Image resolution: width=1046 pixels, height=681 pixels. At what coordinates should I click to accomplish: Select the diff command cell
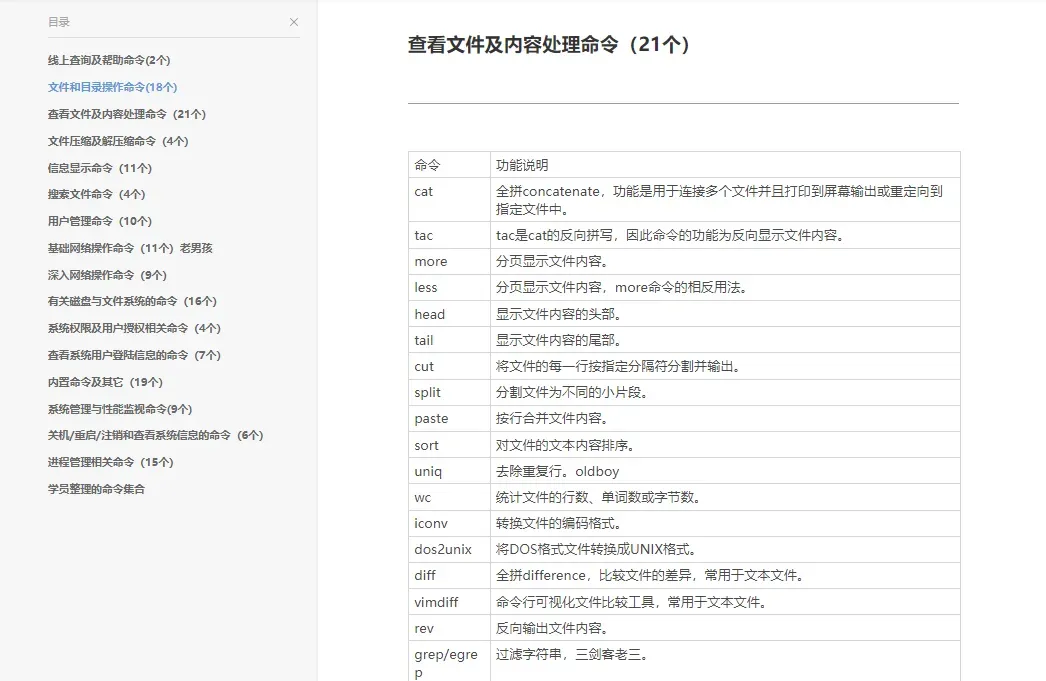click(x=450, y=575)
